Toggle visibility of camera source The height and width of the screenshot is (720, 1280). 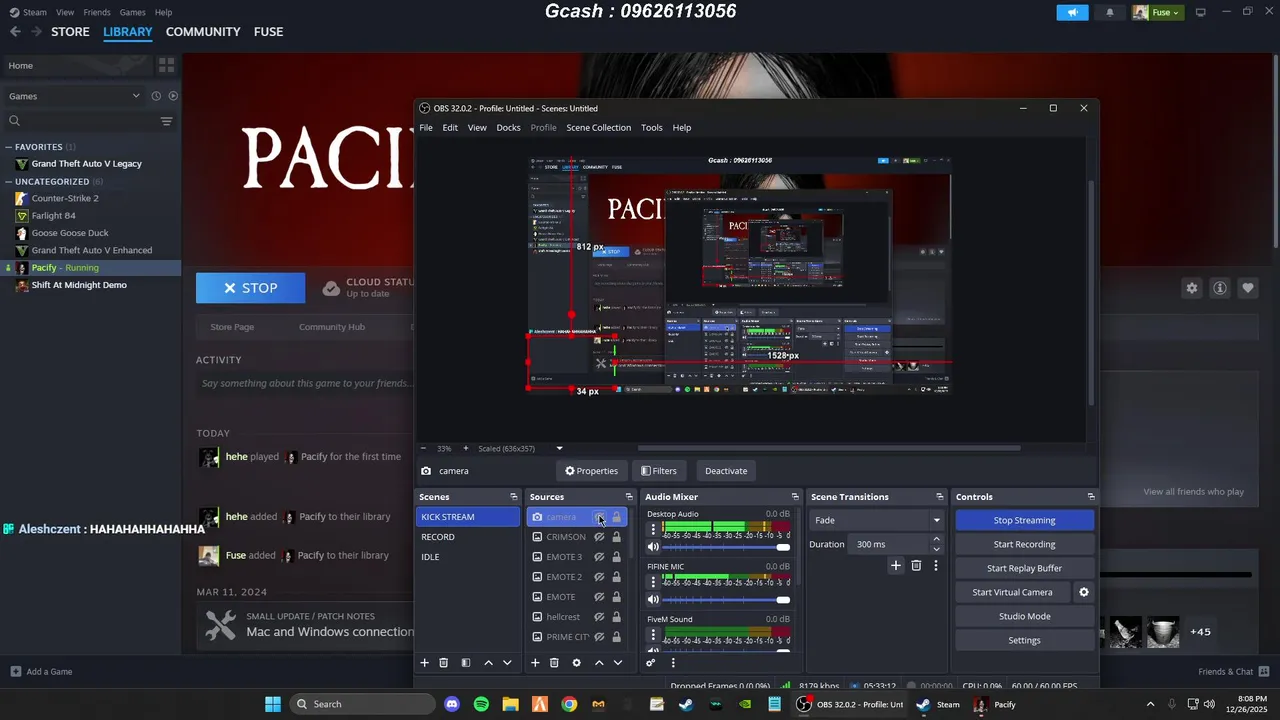pos(599,517)
